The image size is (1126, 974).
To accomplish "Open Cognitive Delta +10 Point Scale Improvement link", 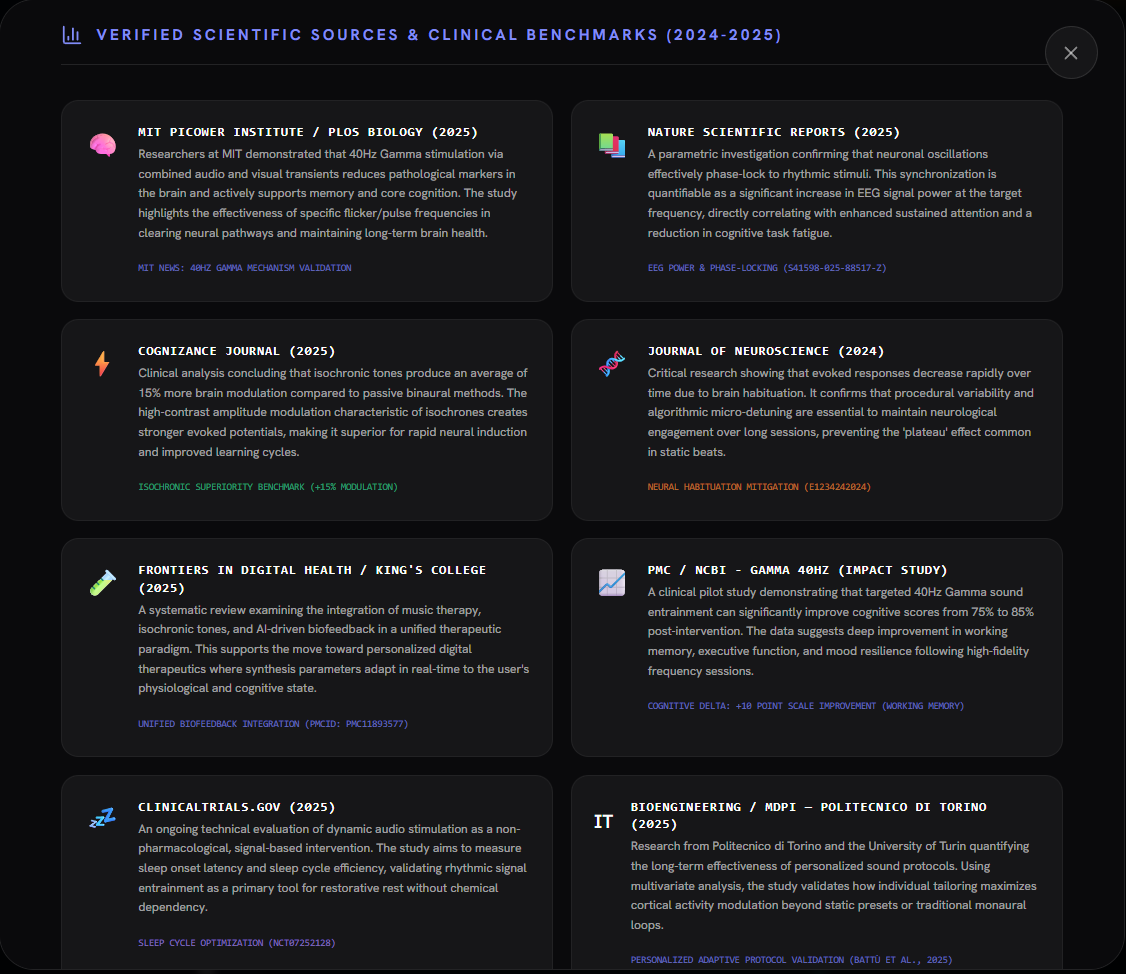I will click(x=806, y=706).
